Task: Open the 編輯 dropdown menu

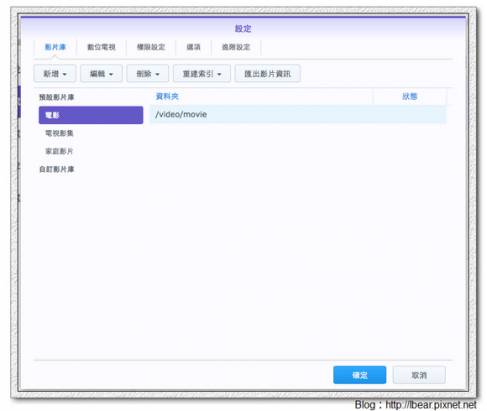Action: click(x=101, y=74)
